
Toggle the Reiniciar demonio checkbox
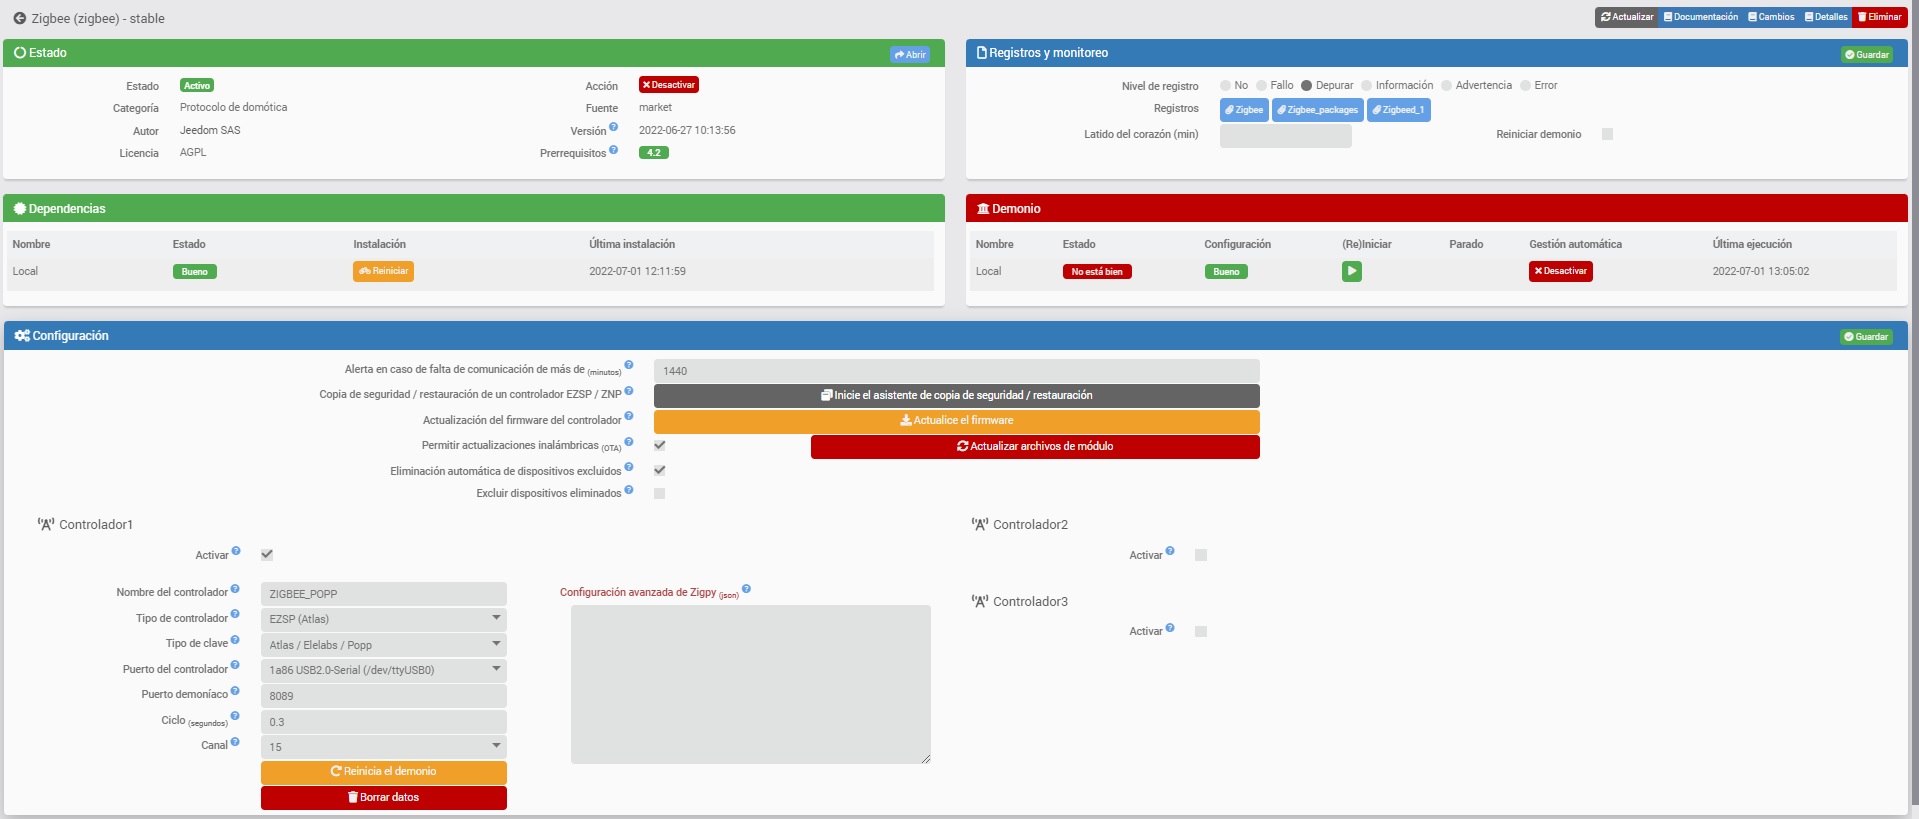click(x=1607, y=134)
